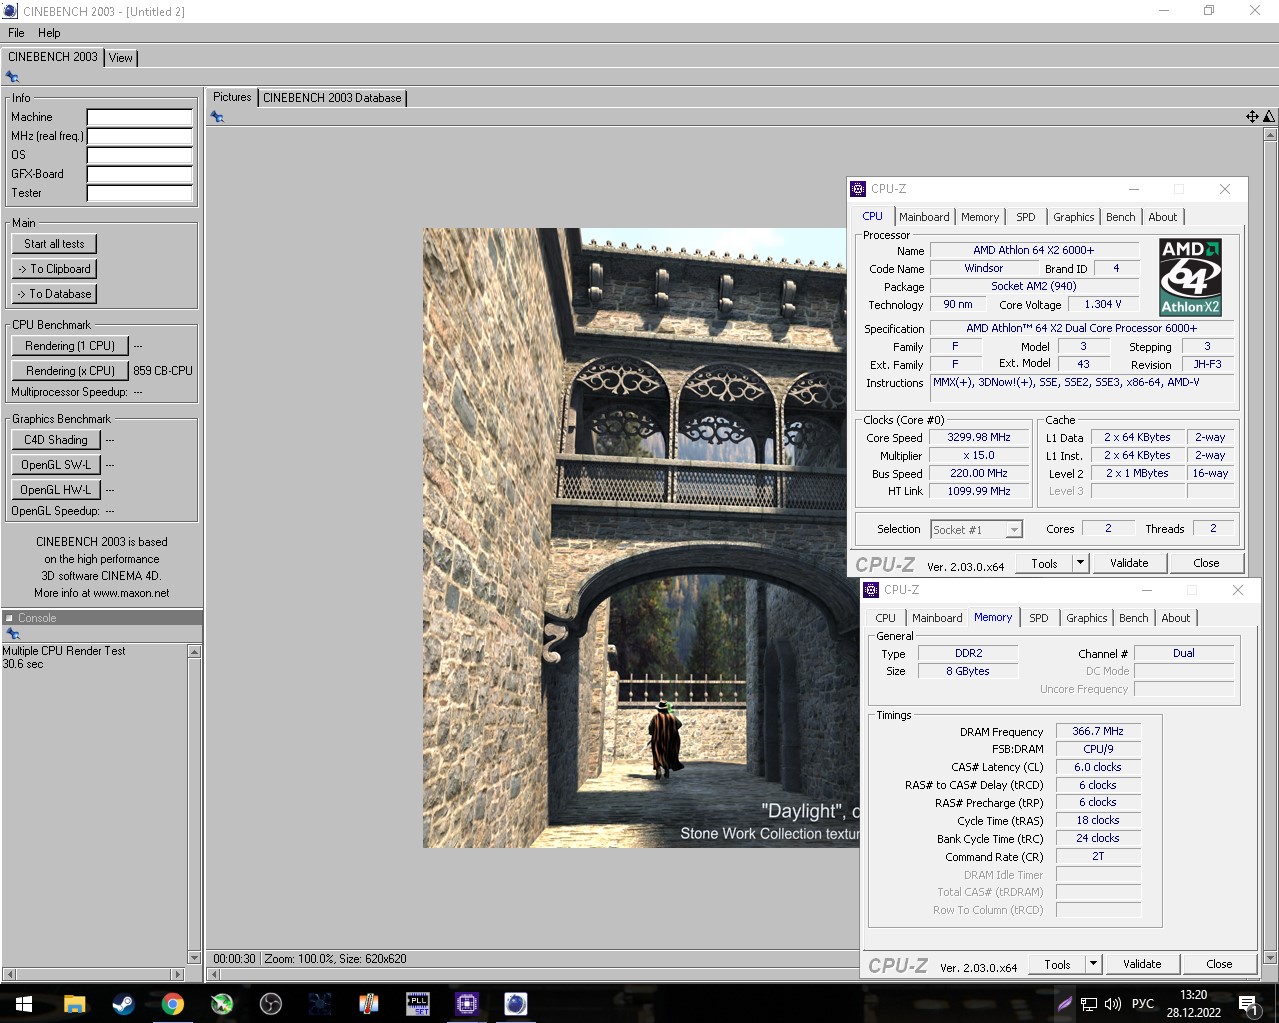The height and width of the screenshot is (1023, 1279).
Task: Click the GFX-Board input field
Action: pos(139,174)
